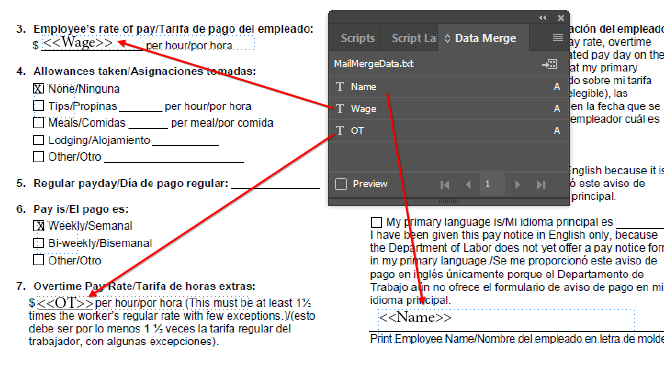The height and width of the screenshot is (366, 664).
Task: Click the Pay is/El pago es heading
Action: (81, 209)
